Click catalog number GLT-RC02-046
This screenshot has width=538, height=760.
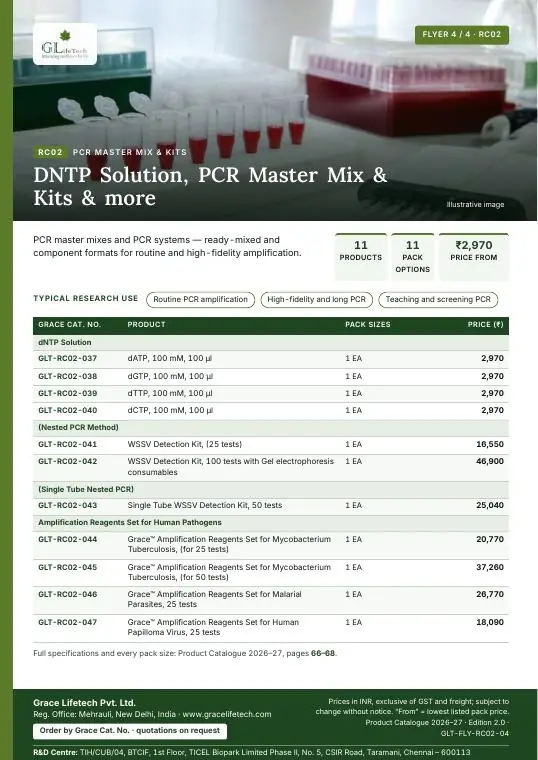click(68, 594)
